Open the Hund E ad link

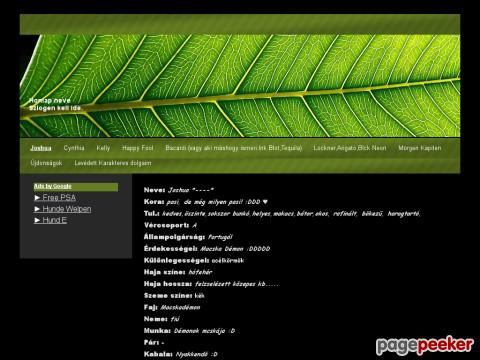coord(51,220)
